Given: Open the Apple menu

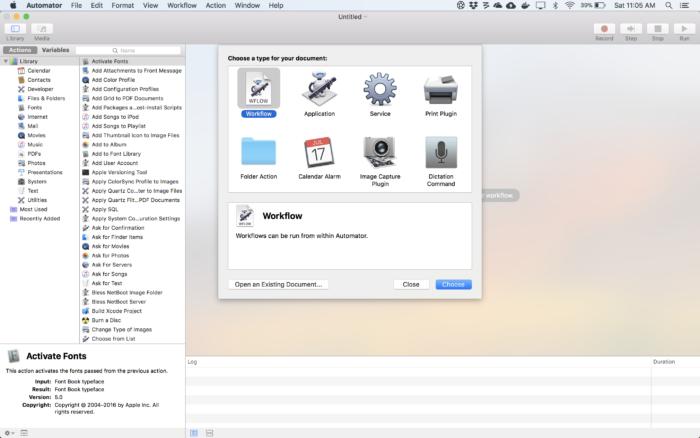Looking at the screenshot, I should pos(13,5).
